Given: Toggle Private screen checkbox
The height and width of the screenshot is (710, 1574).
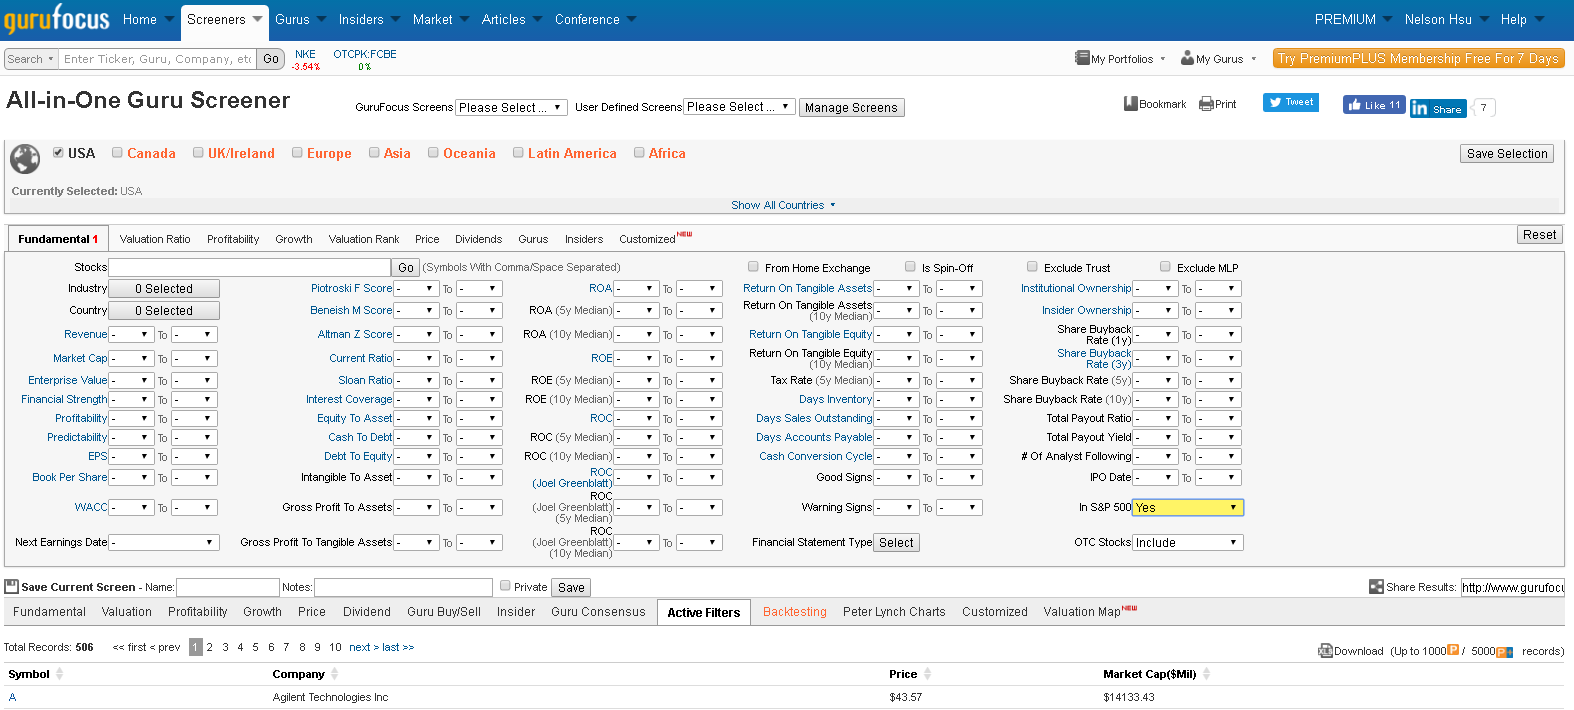Looking at the screenshot, I should click(x=505, y=586).
